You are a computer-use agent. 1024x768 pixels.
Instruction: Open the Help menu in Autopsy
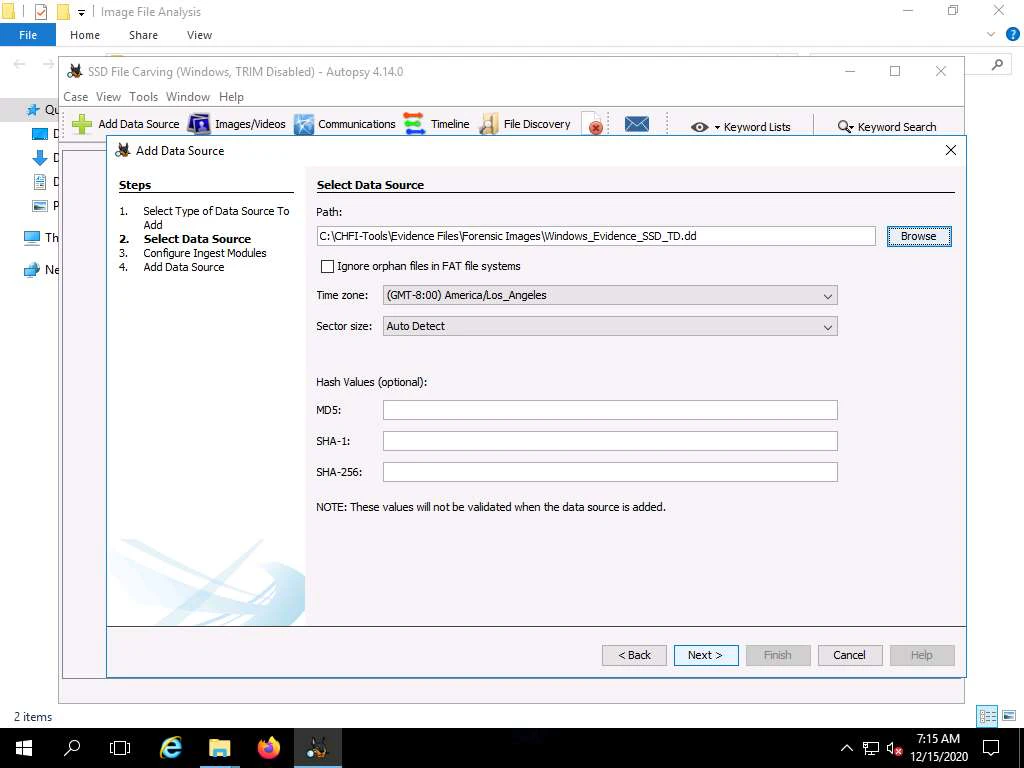[231, 97]
